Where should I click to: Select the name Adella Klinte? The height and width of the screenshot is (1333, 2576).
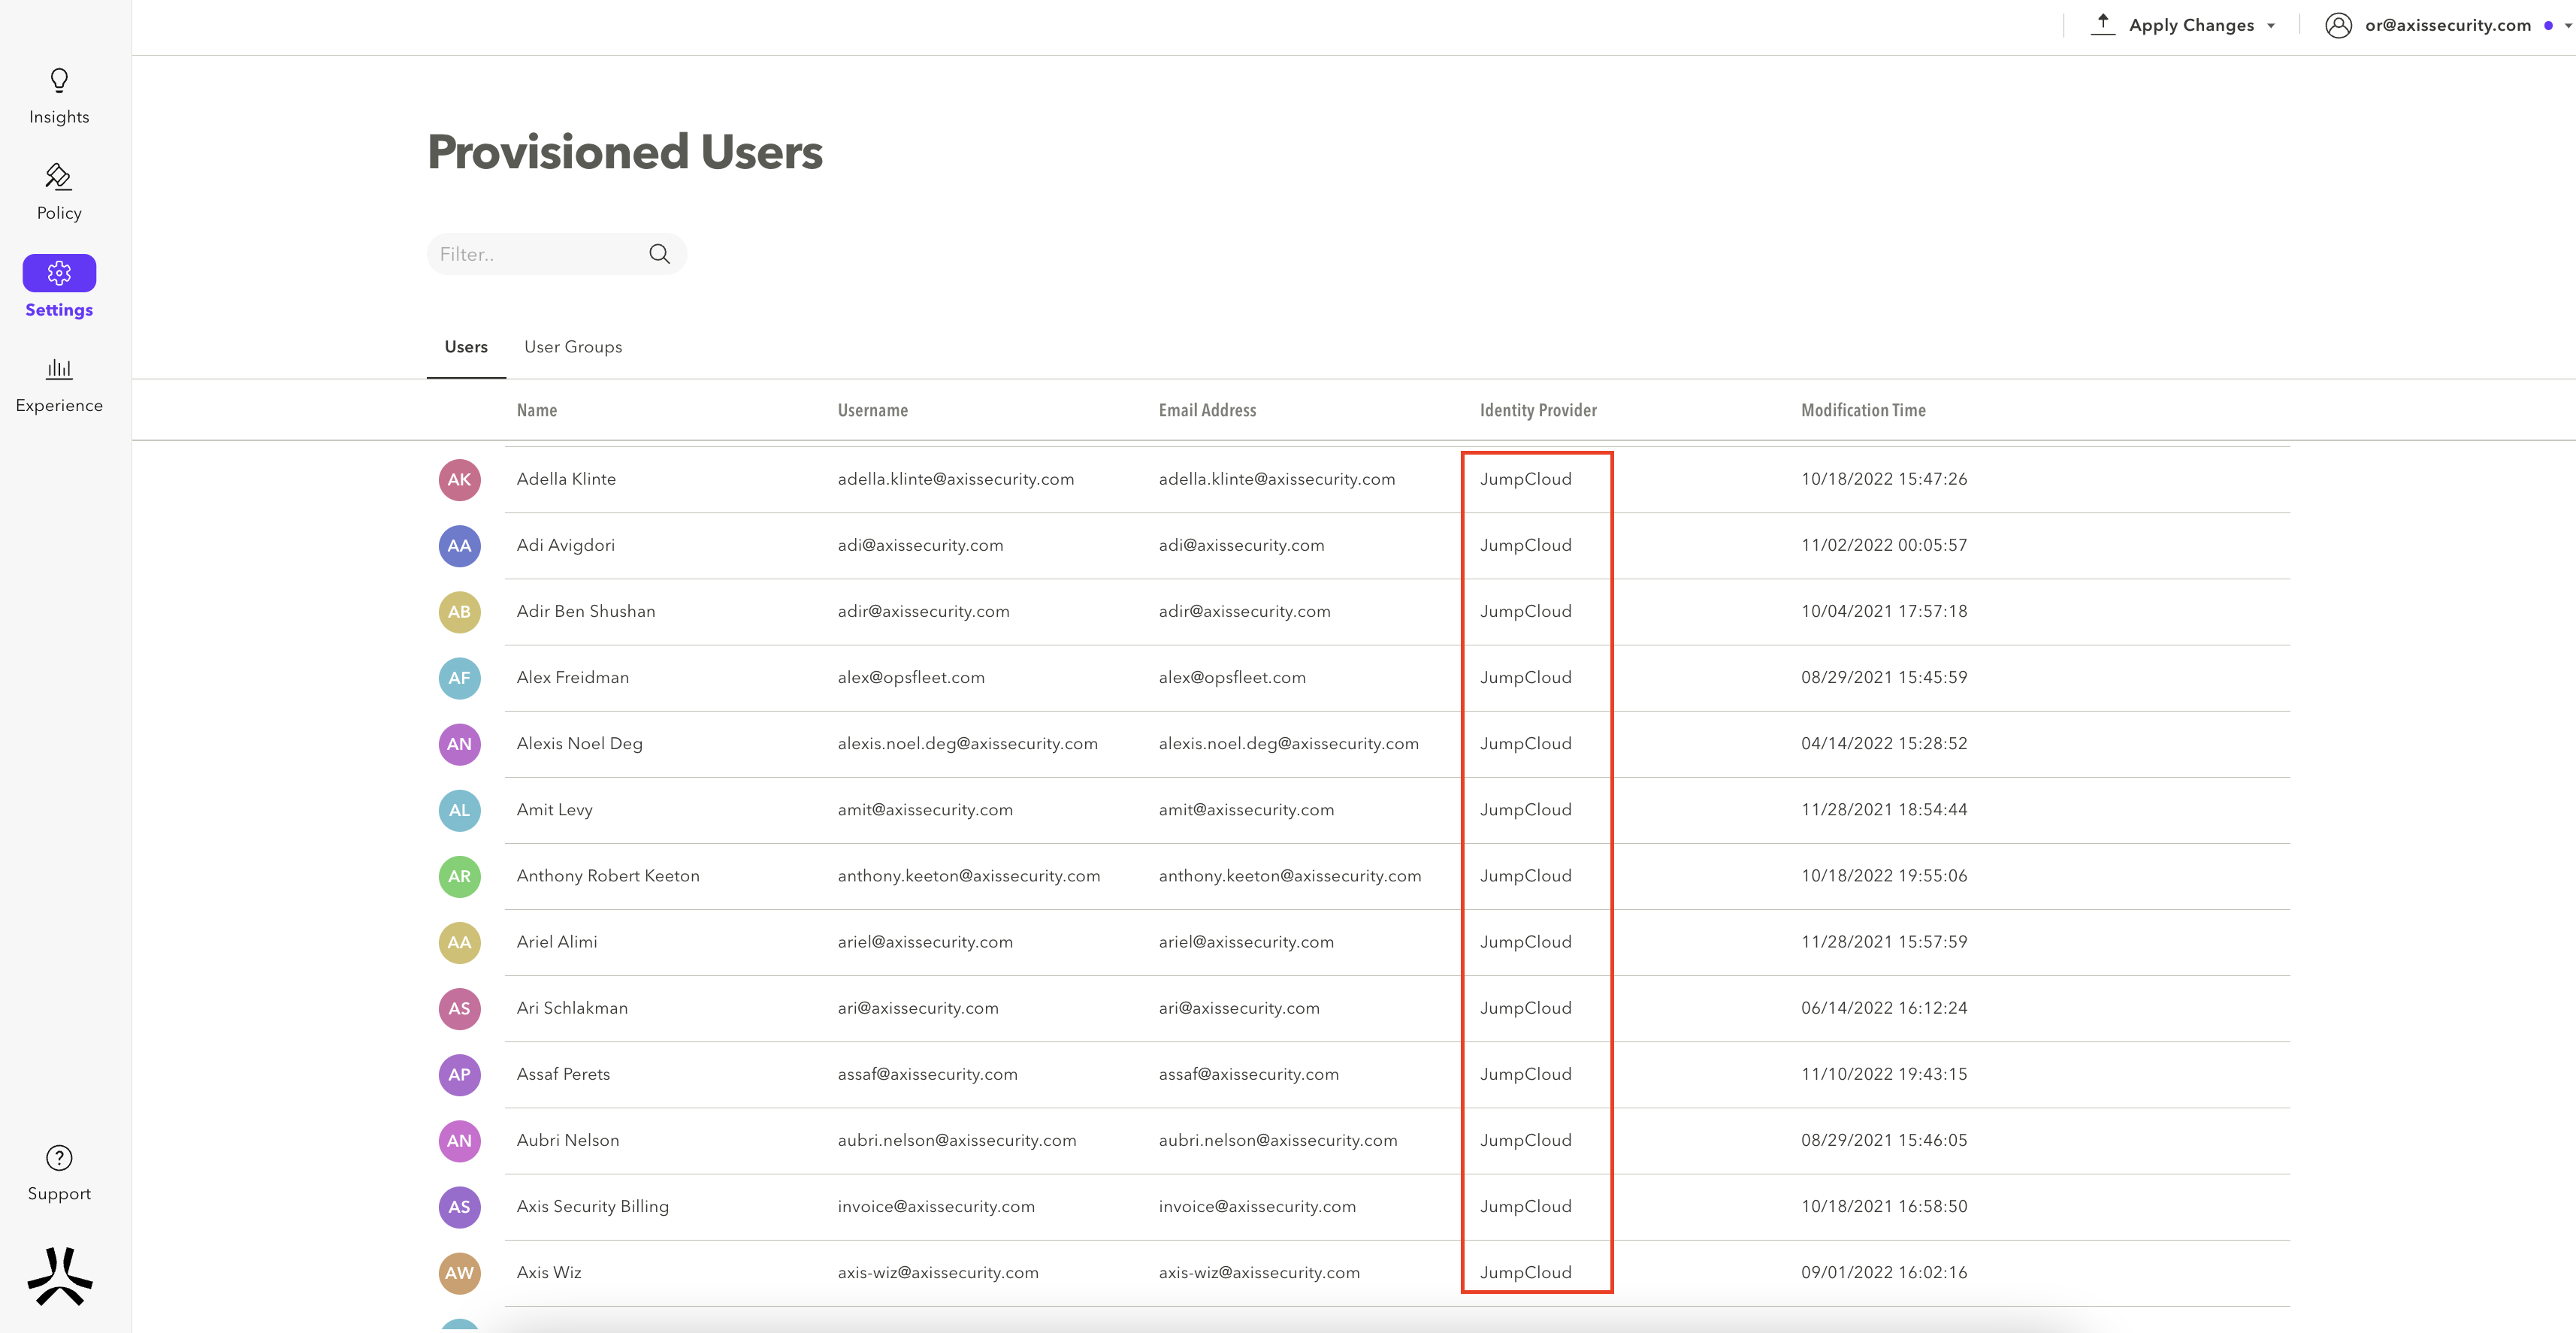point(566,479)
